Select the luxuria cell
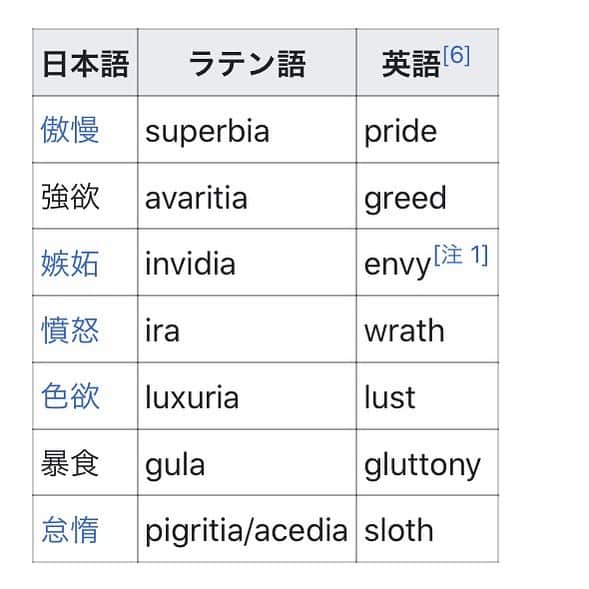Viewport: 589px width, 589px height. [x=247, y=396]
